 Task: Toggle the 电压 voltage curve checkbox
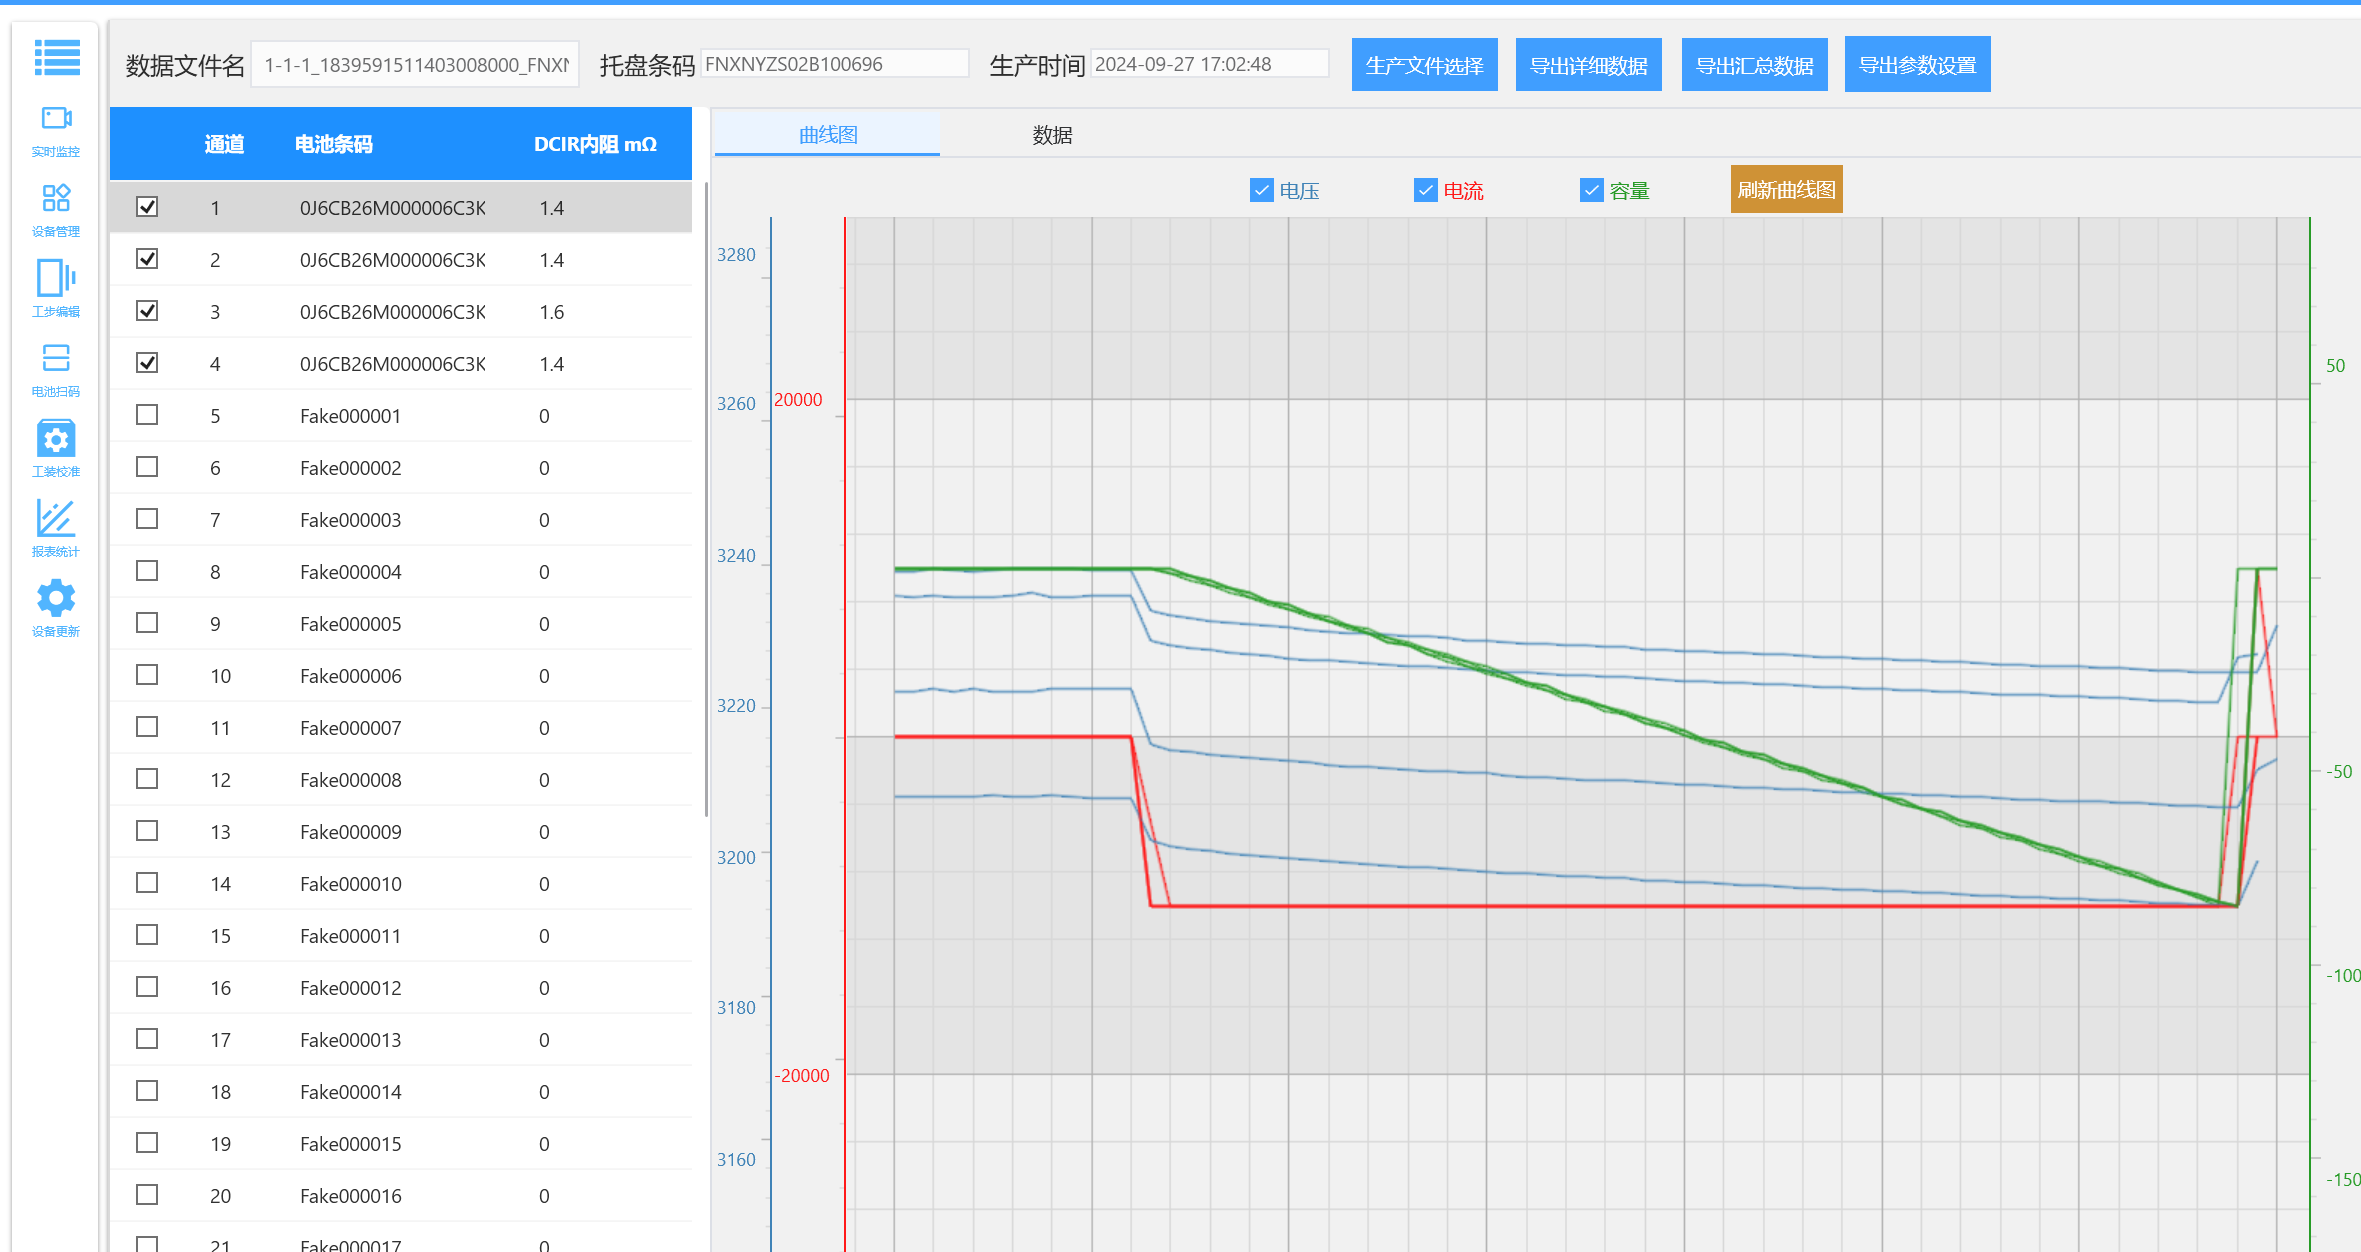[1261, 190]
